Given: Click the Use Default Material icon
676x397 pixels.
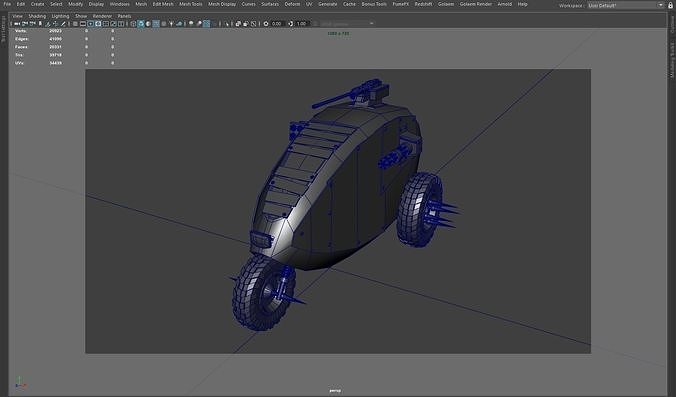Looking at the screenshot, I should (x=148, y=24).
